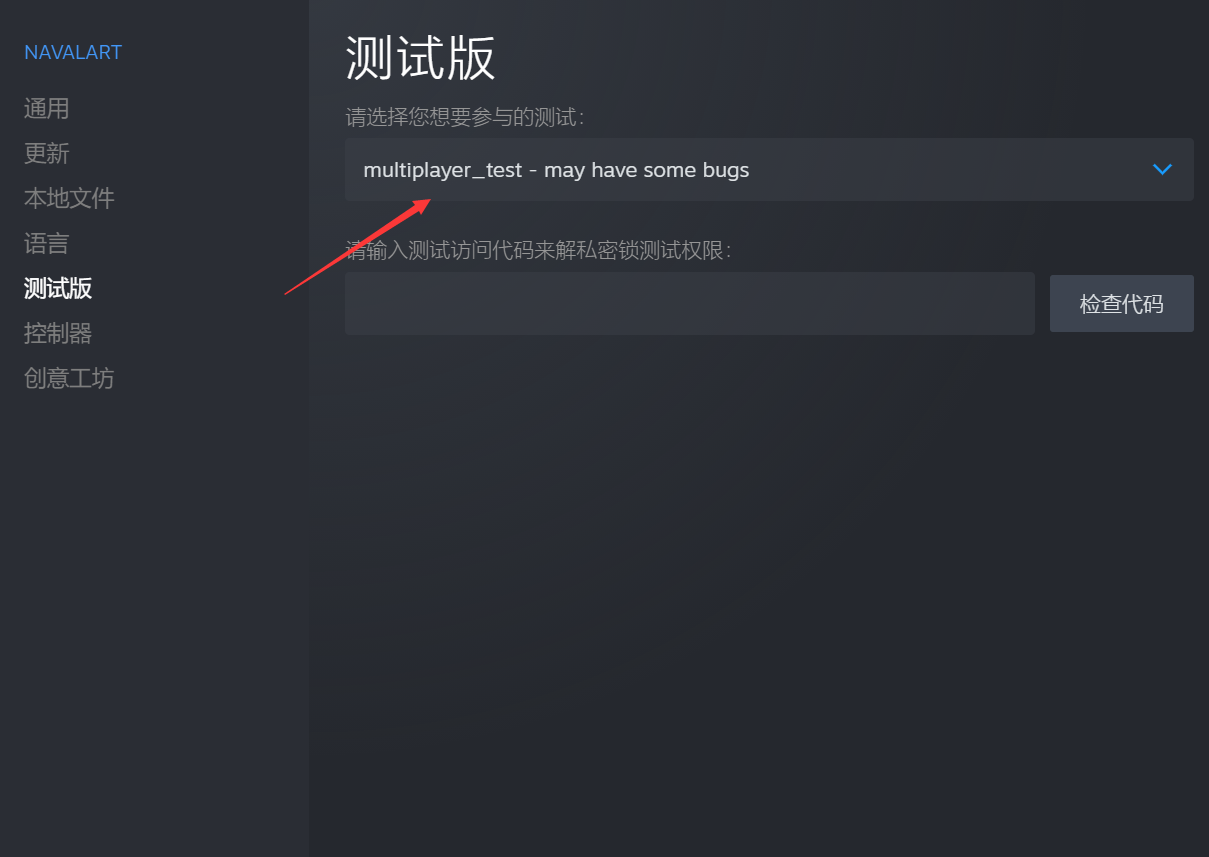
Task: Click the 请输入测试访问代码 label text
Action: (538, 250)
